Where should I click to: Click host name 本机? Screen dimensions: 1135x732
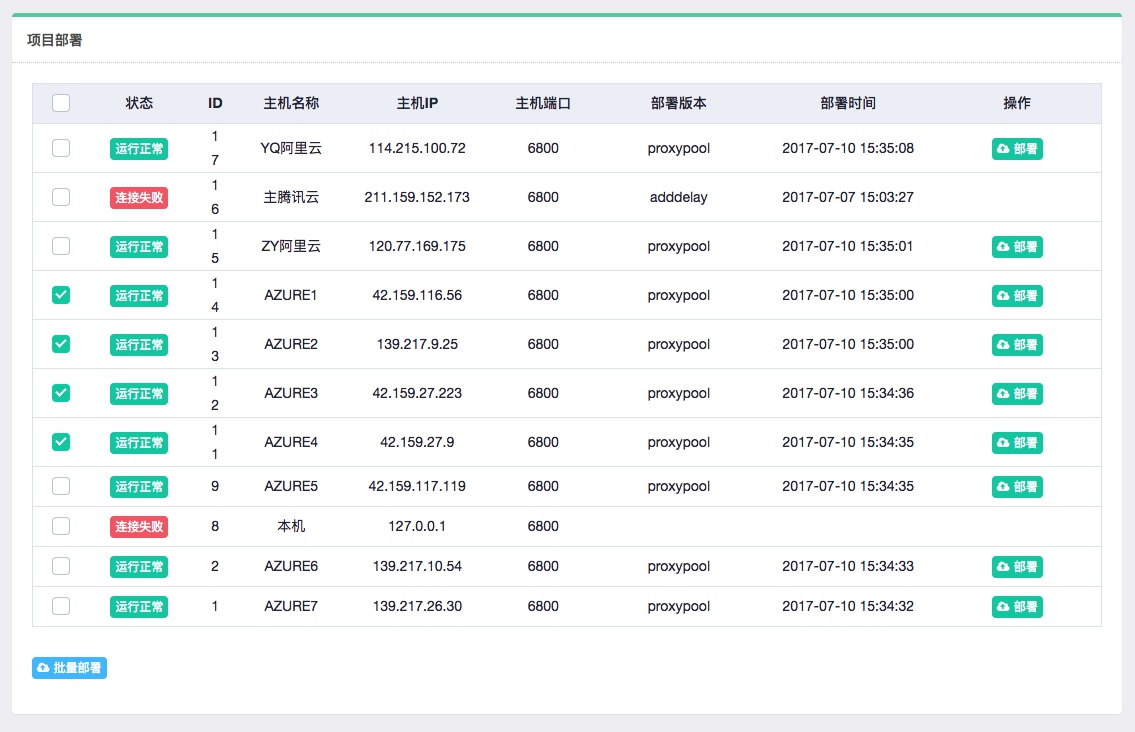click(291, 526)
